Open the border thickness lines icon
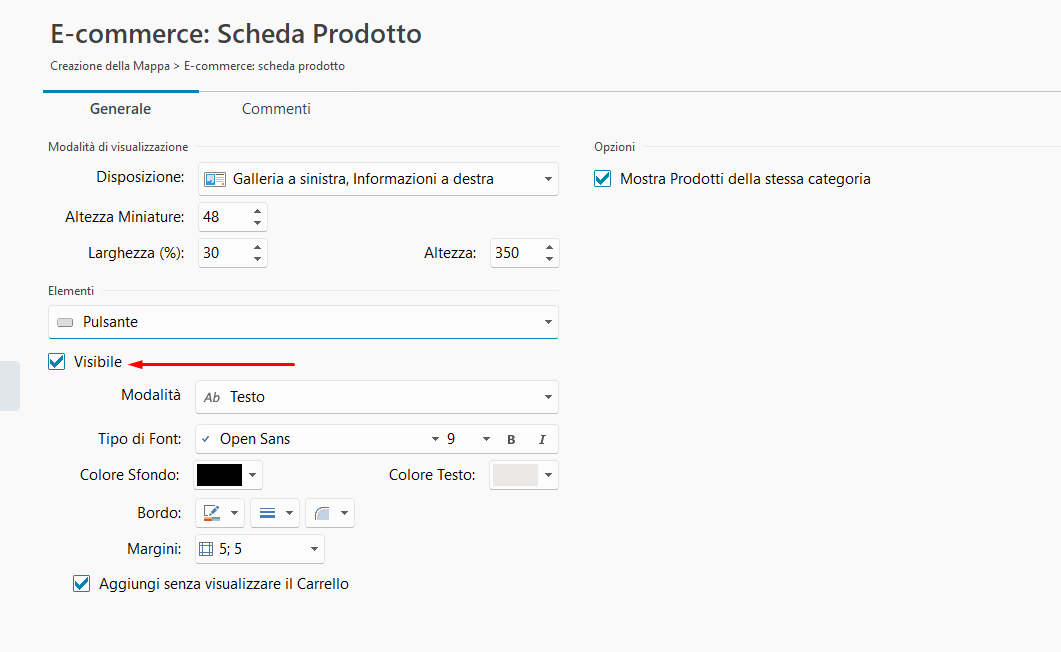The image size is (1061, 652). click(x=267, y=513)
